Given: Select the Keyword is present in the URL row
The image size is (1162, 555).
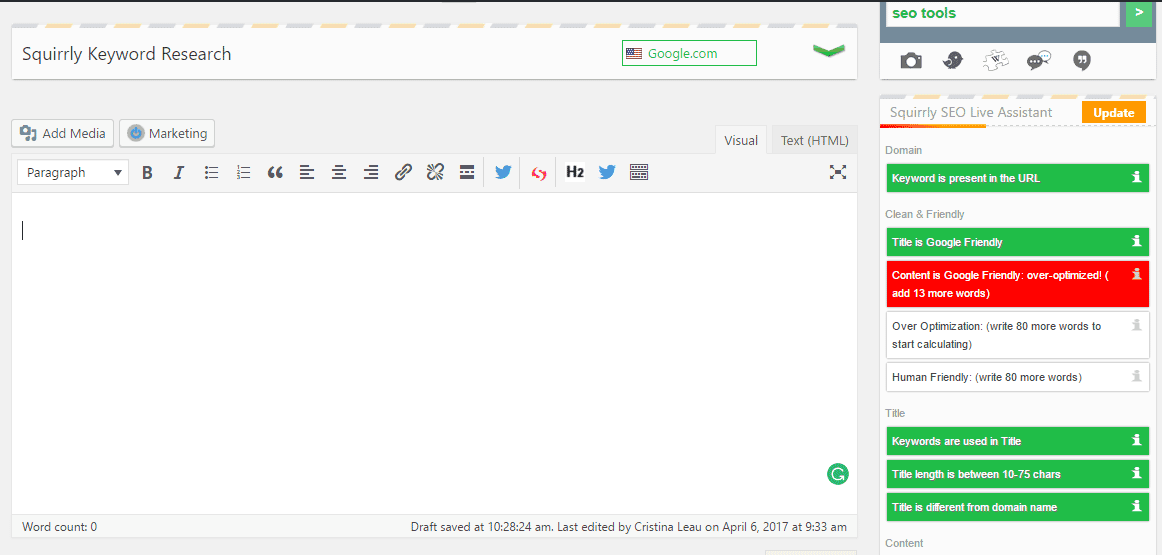Looking at the screenshot, I should pyautogui.click(x=1017, y=178).
